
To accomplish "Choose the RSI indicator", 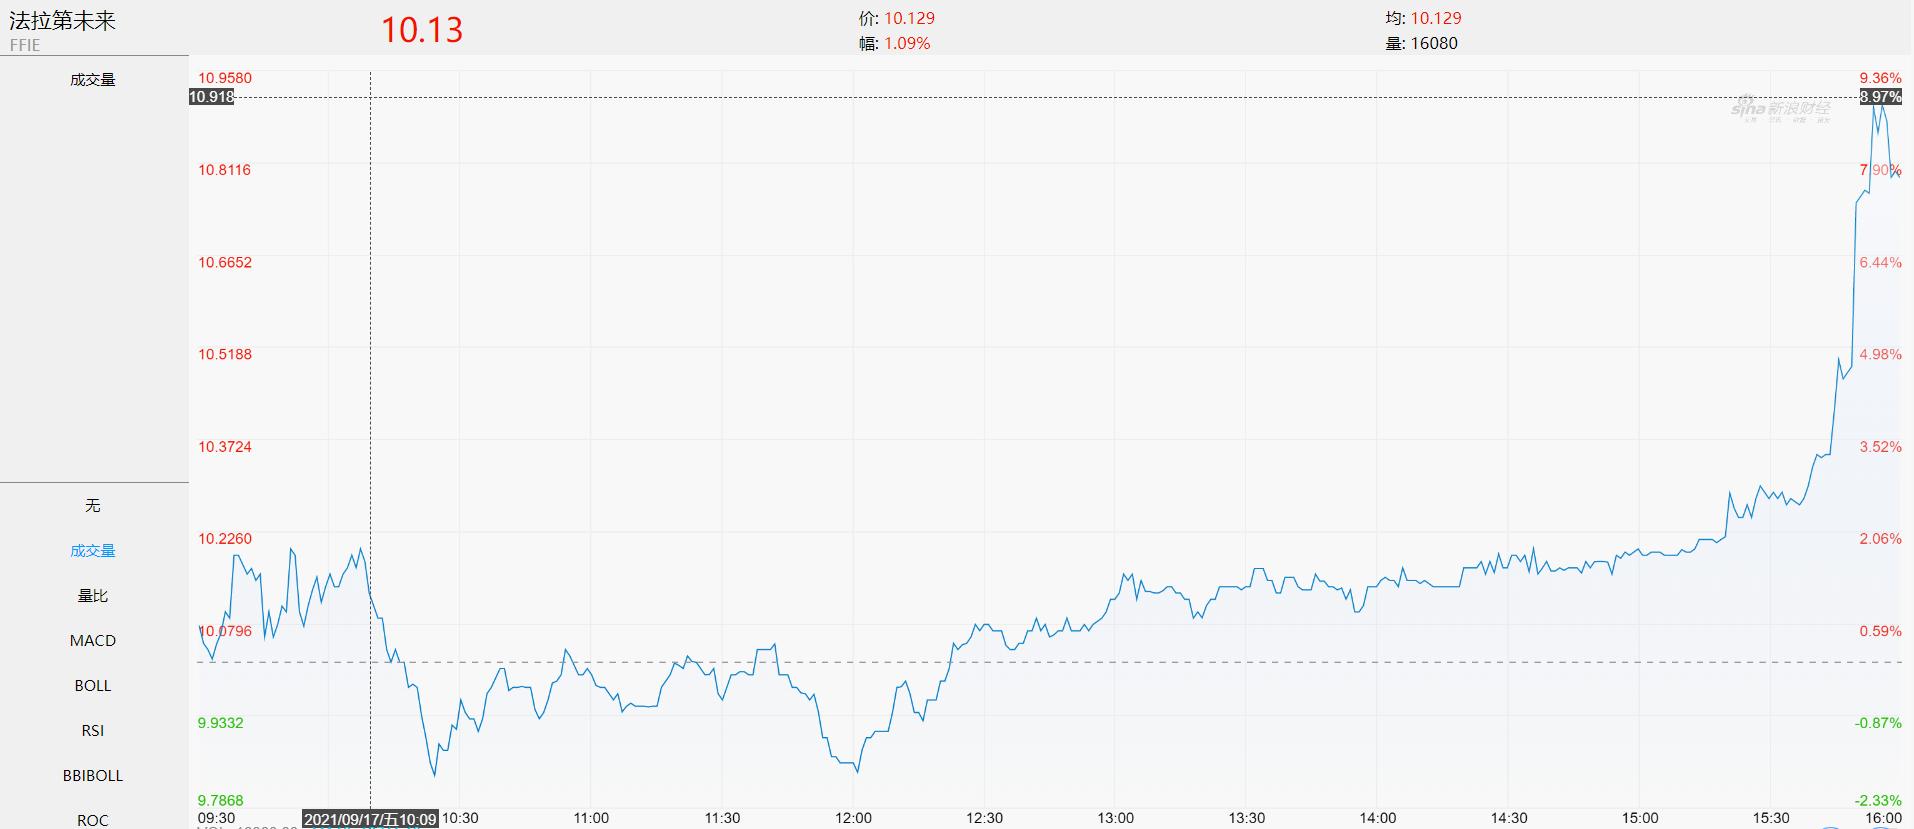I will pyautogui.click(x=93, y=731).
